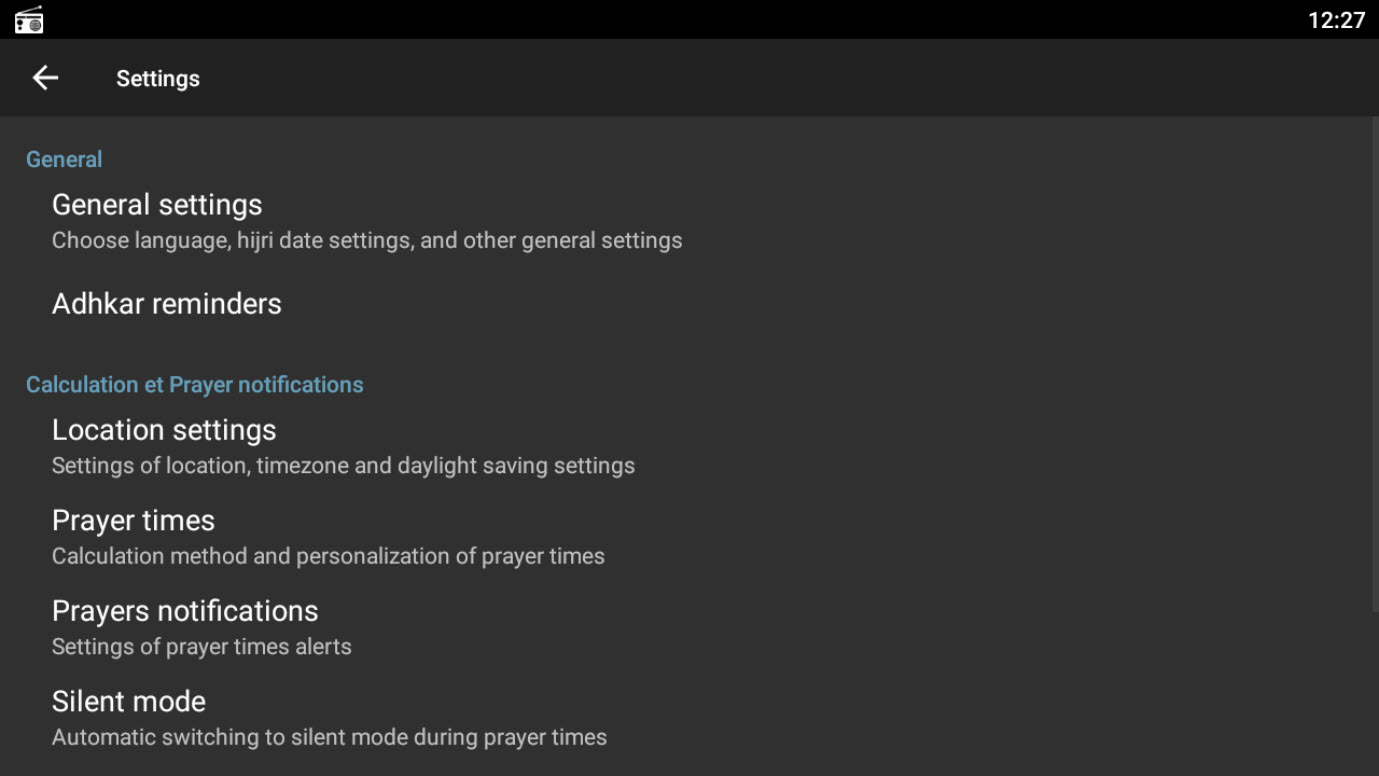The image size is (1379, 776).
Task: Click the black status bar at top
Action: coord(689,20)
